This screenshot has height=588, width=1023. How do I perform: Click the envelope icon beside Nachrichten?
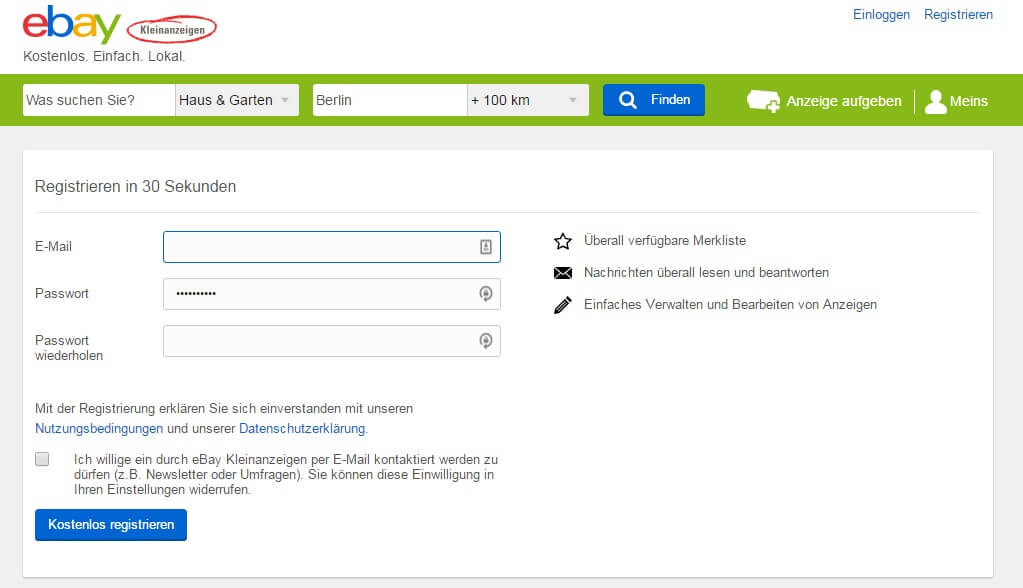tap(562, 273)
